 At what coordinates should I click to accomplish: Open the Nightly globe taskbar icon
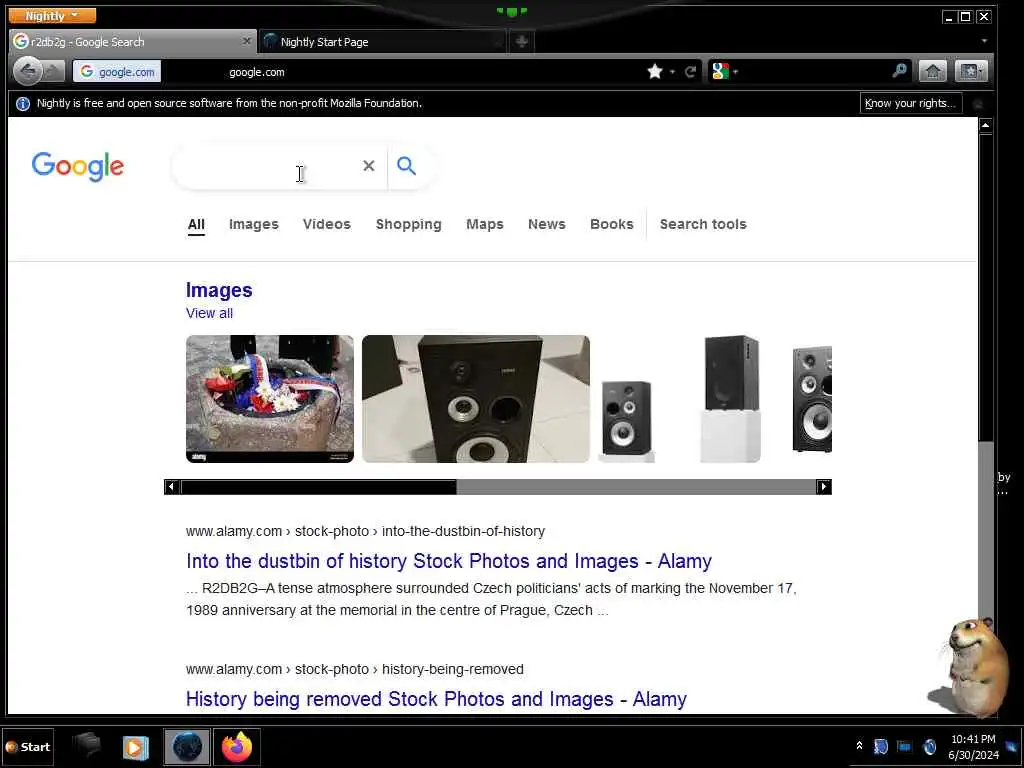(187, 747)
